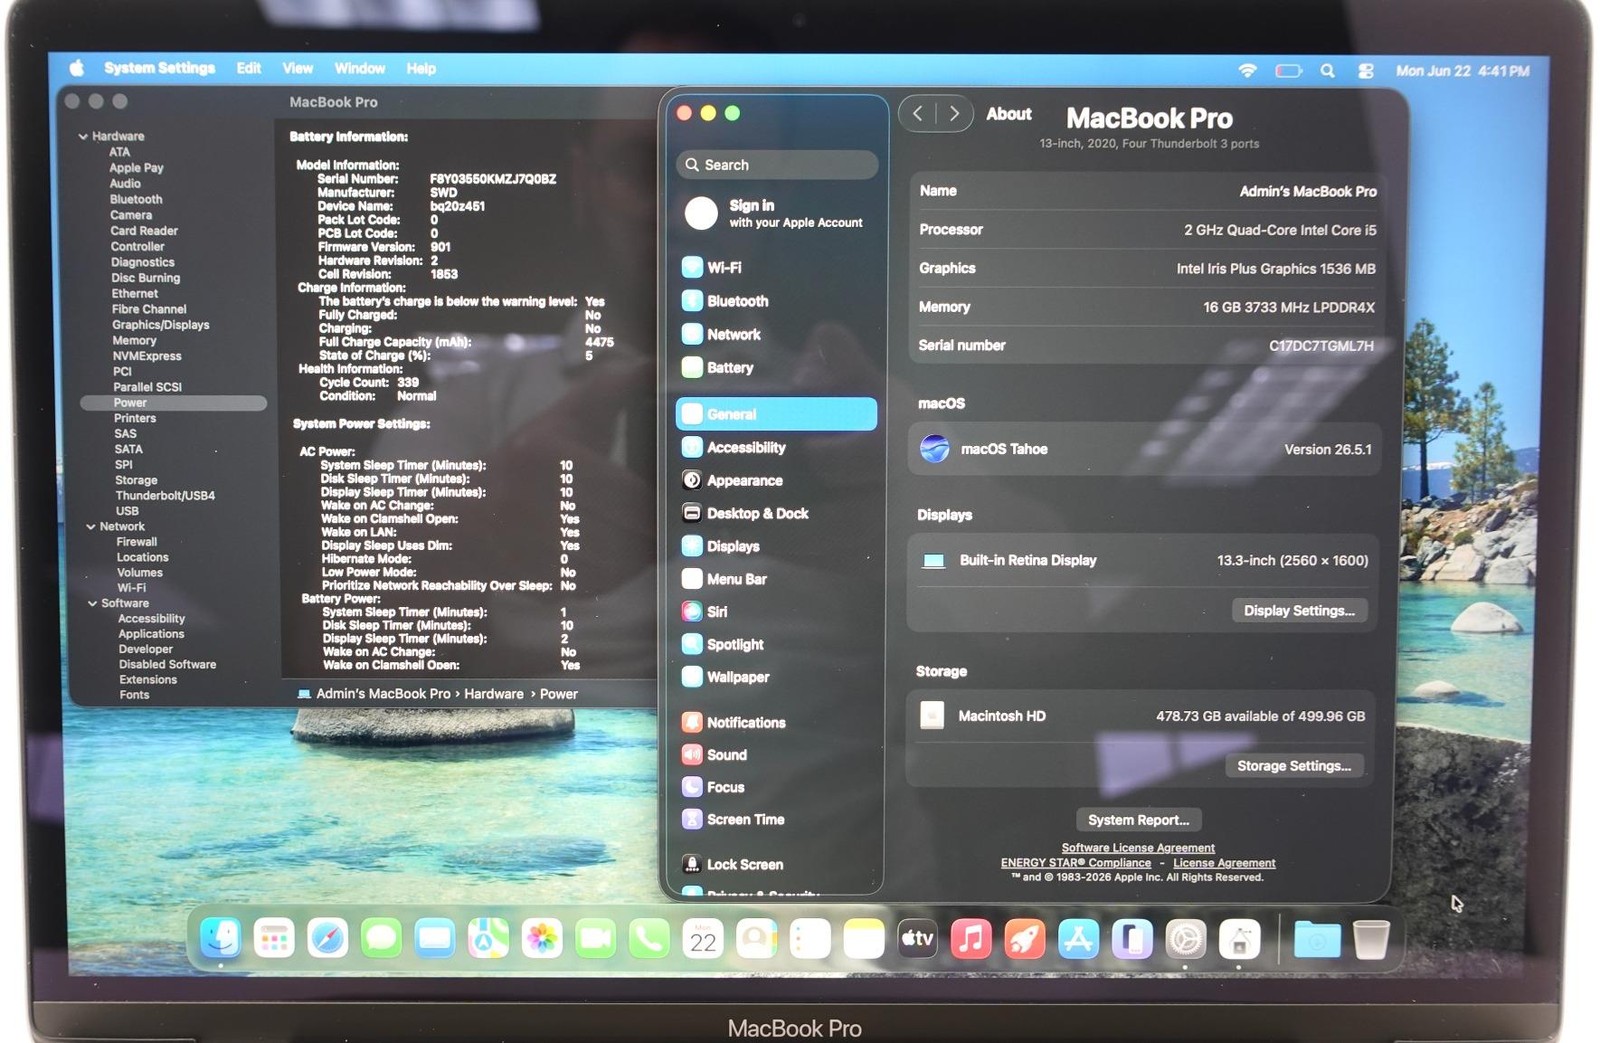Screen dimensions: 1600x1043
Task: Open Wi-Fi status in menu bar
Action: click(x=1247, y=70)
